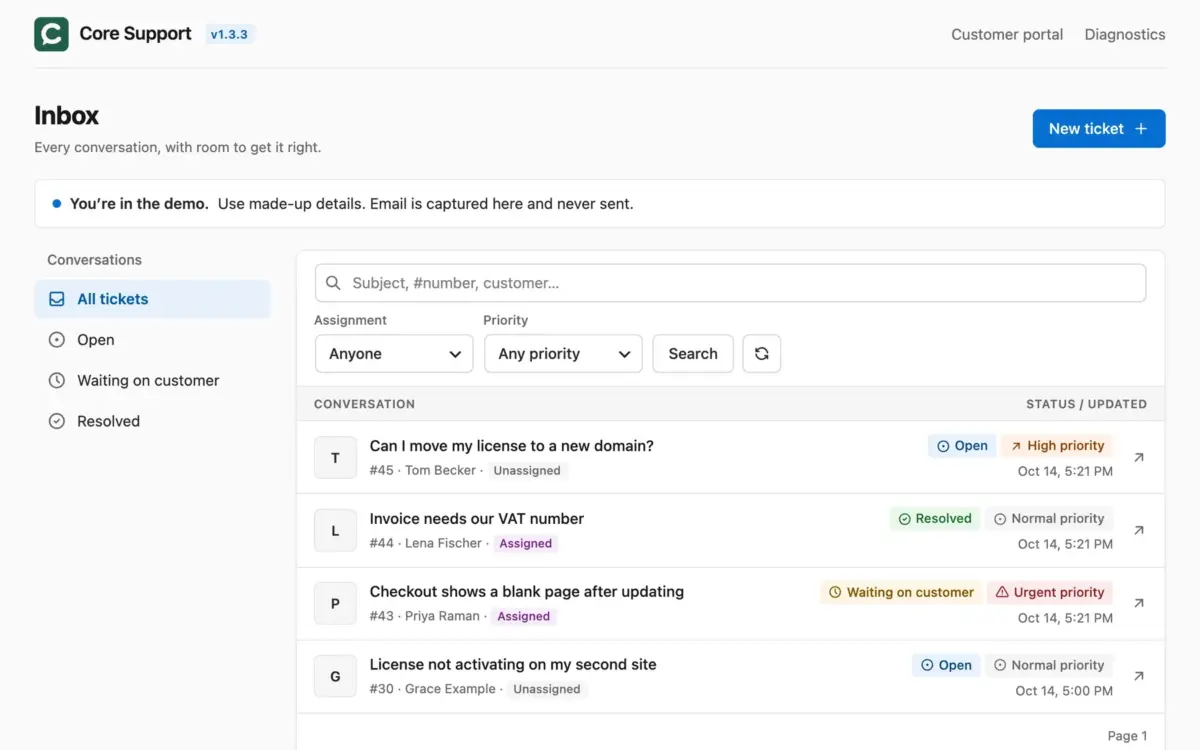Click the Unassigned tag on ticket #30
1200x750 pixels.
coord(547,690)
